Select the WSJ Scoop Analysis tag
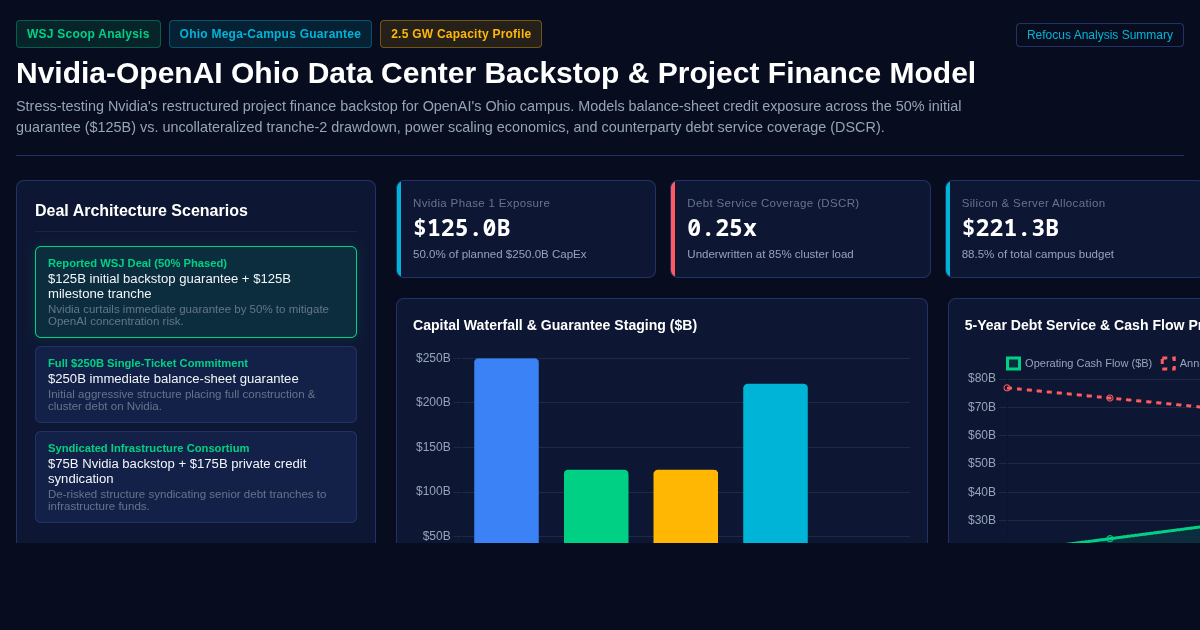 click(x=88, y=34)
